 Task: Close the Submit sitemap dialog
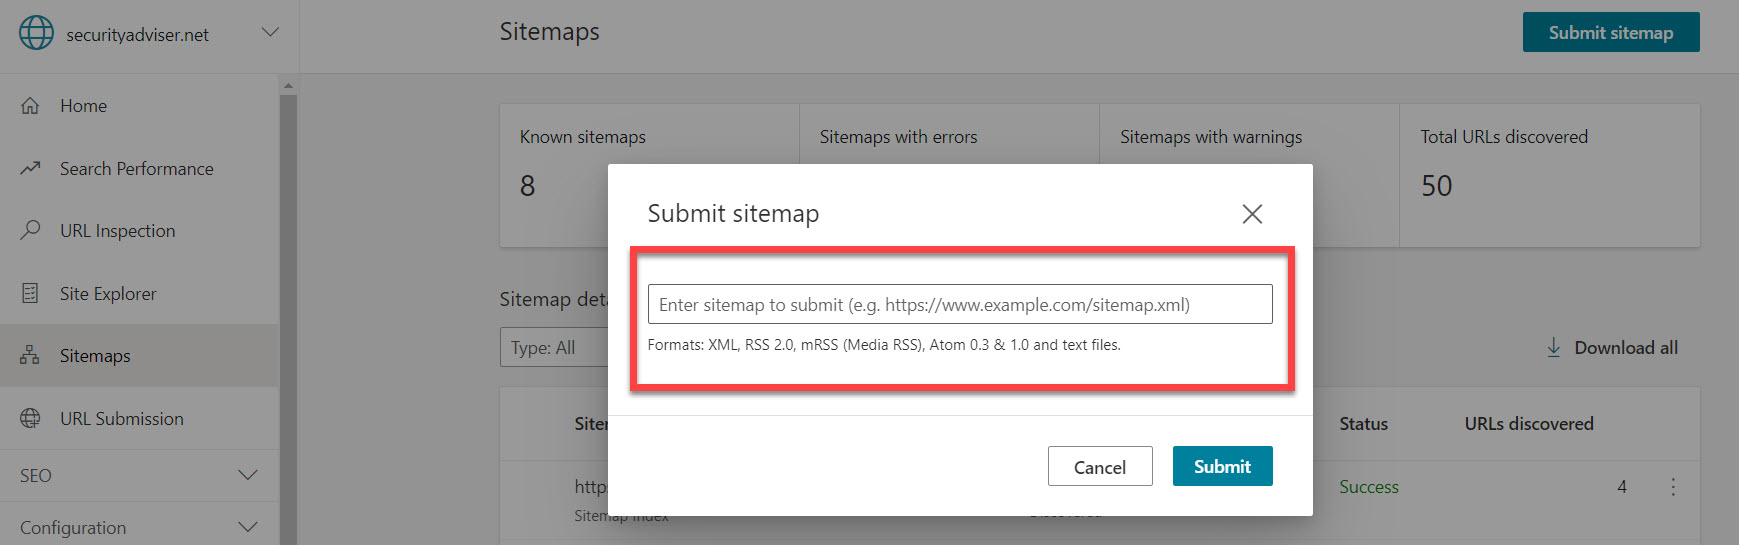click(1252, 214)
